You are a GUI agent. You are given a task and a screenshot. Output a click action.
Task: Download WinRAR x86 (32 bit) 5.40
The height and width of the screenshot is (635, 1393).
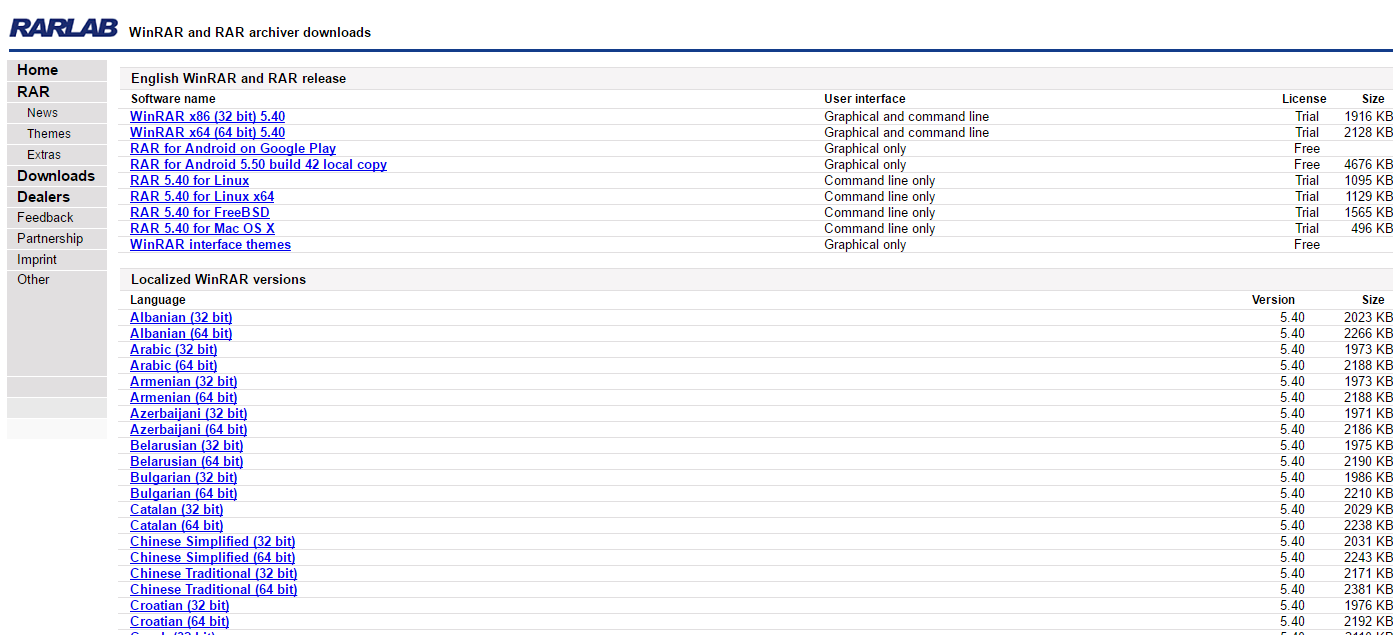(x=207, y=117)
